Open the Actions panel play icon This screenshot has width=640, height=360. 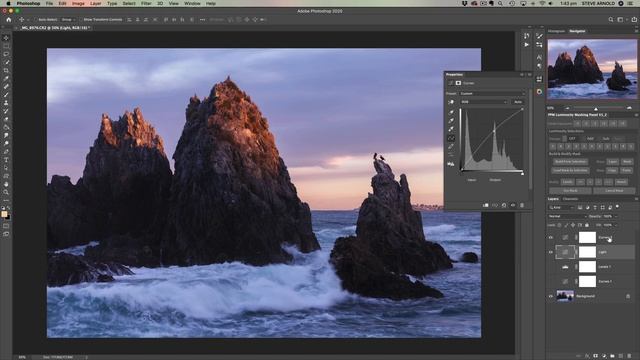pos(527,44)
